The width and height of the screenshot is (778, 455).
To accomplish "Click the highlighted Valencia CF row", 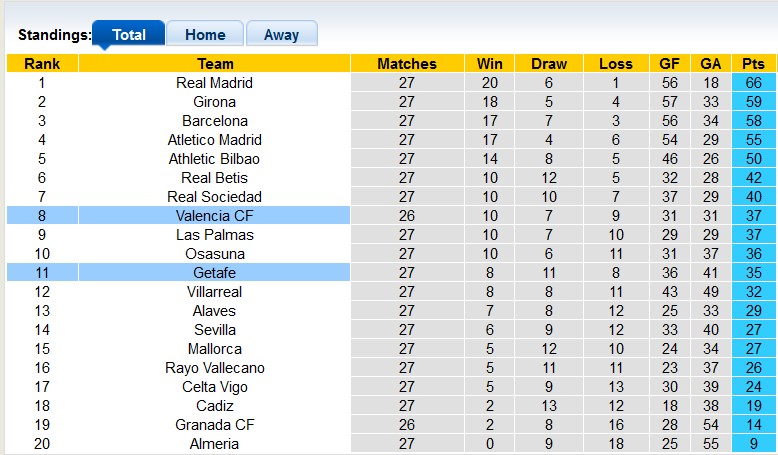I will 214,216.
